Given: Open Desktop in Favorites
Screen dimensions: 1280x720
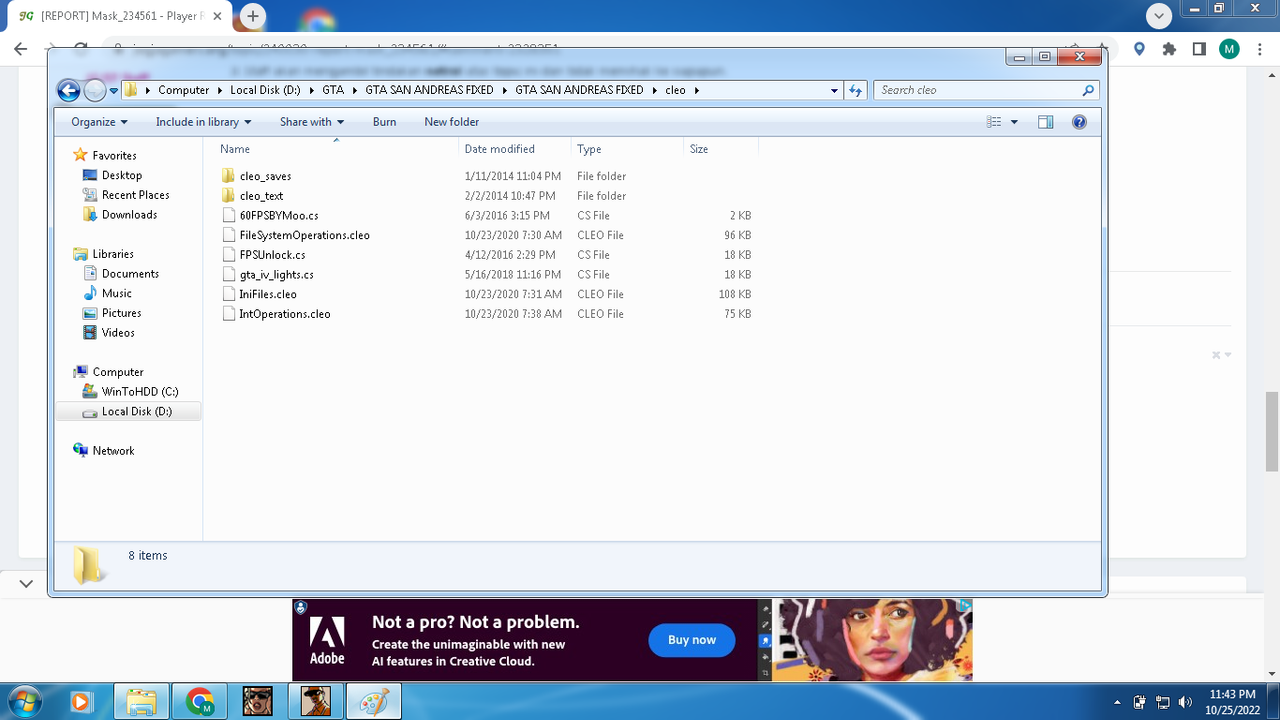Looking at the screenshot, I should click(x=121, y=175).
